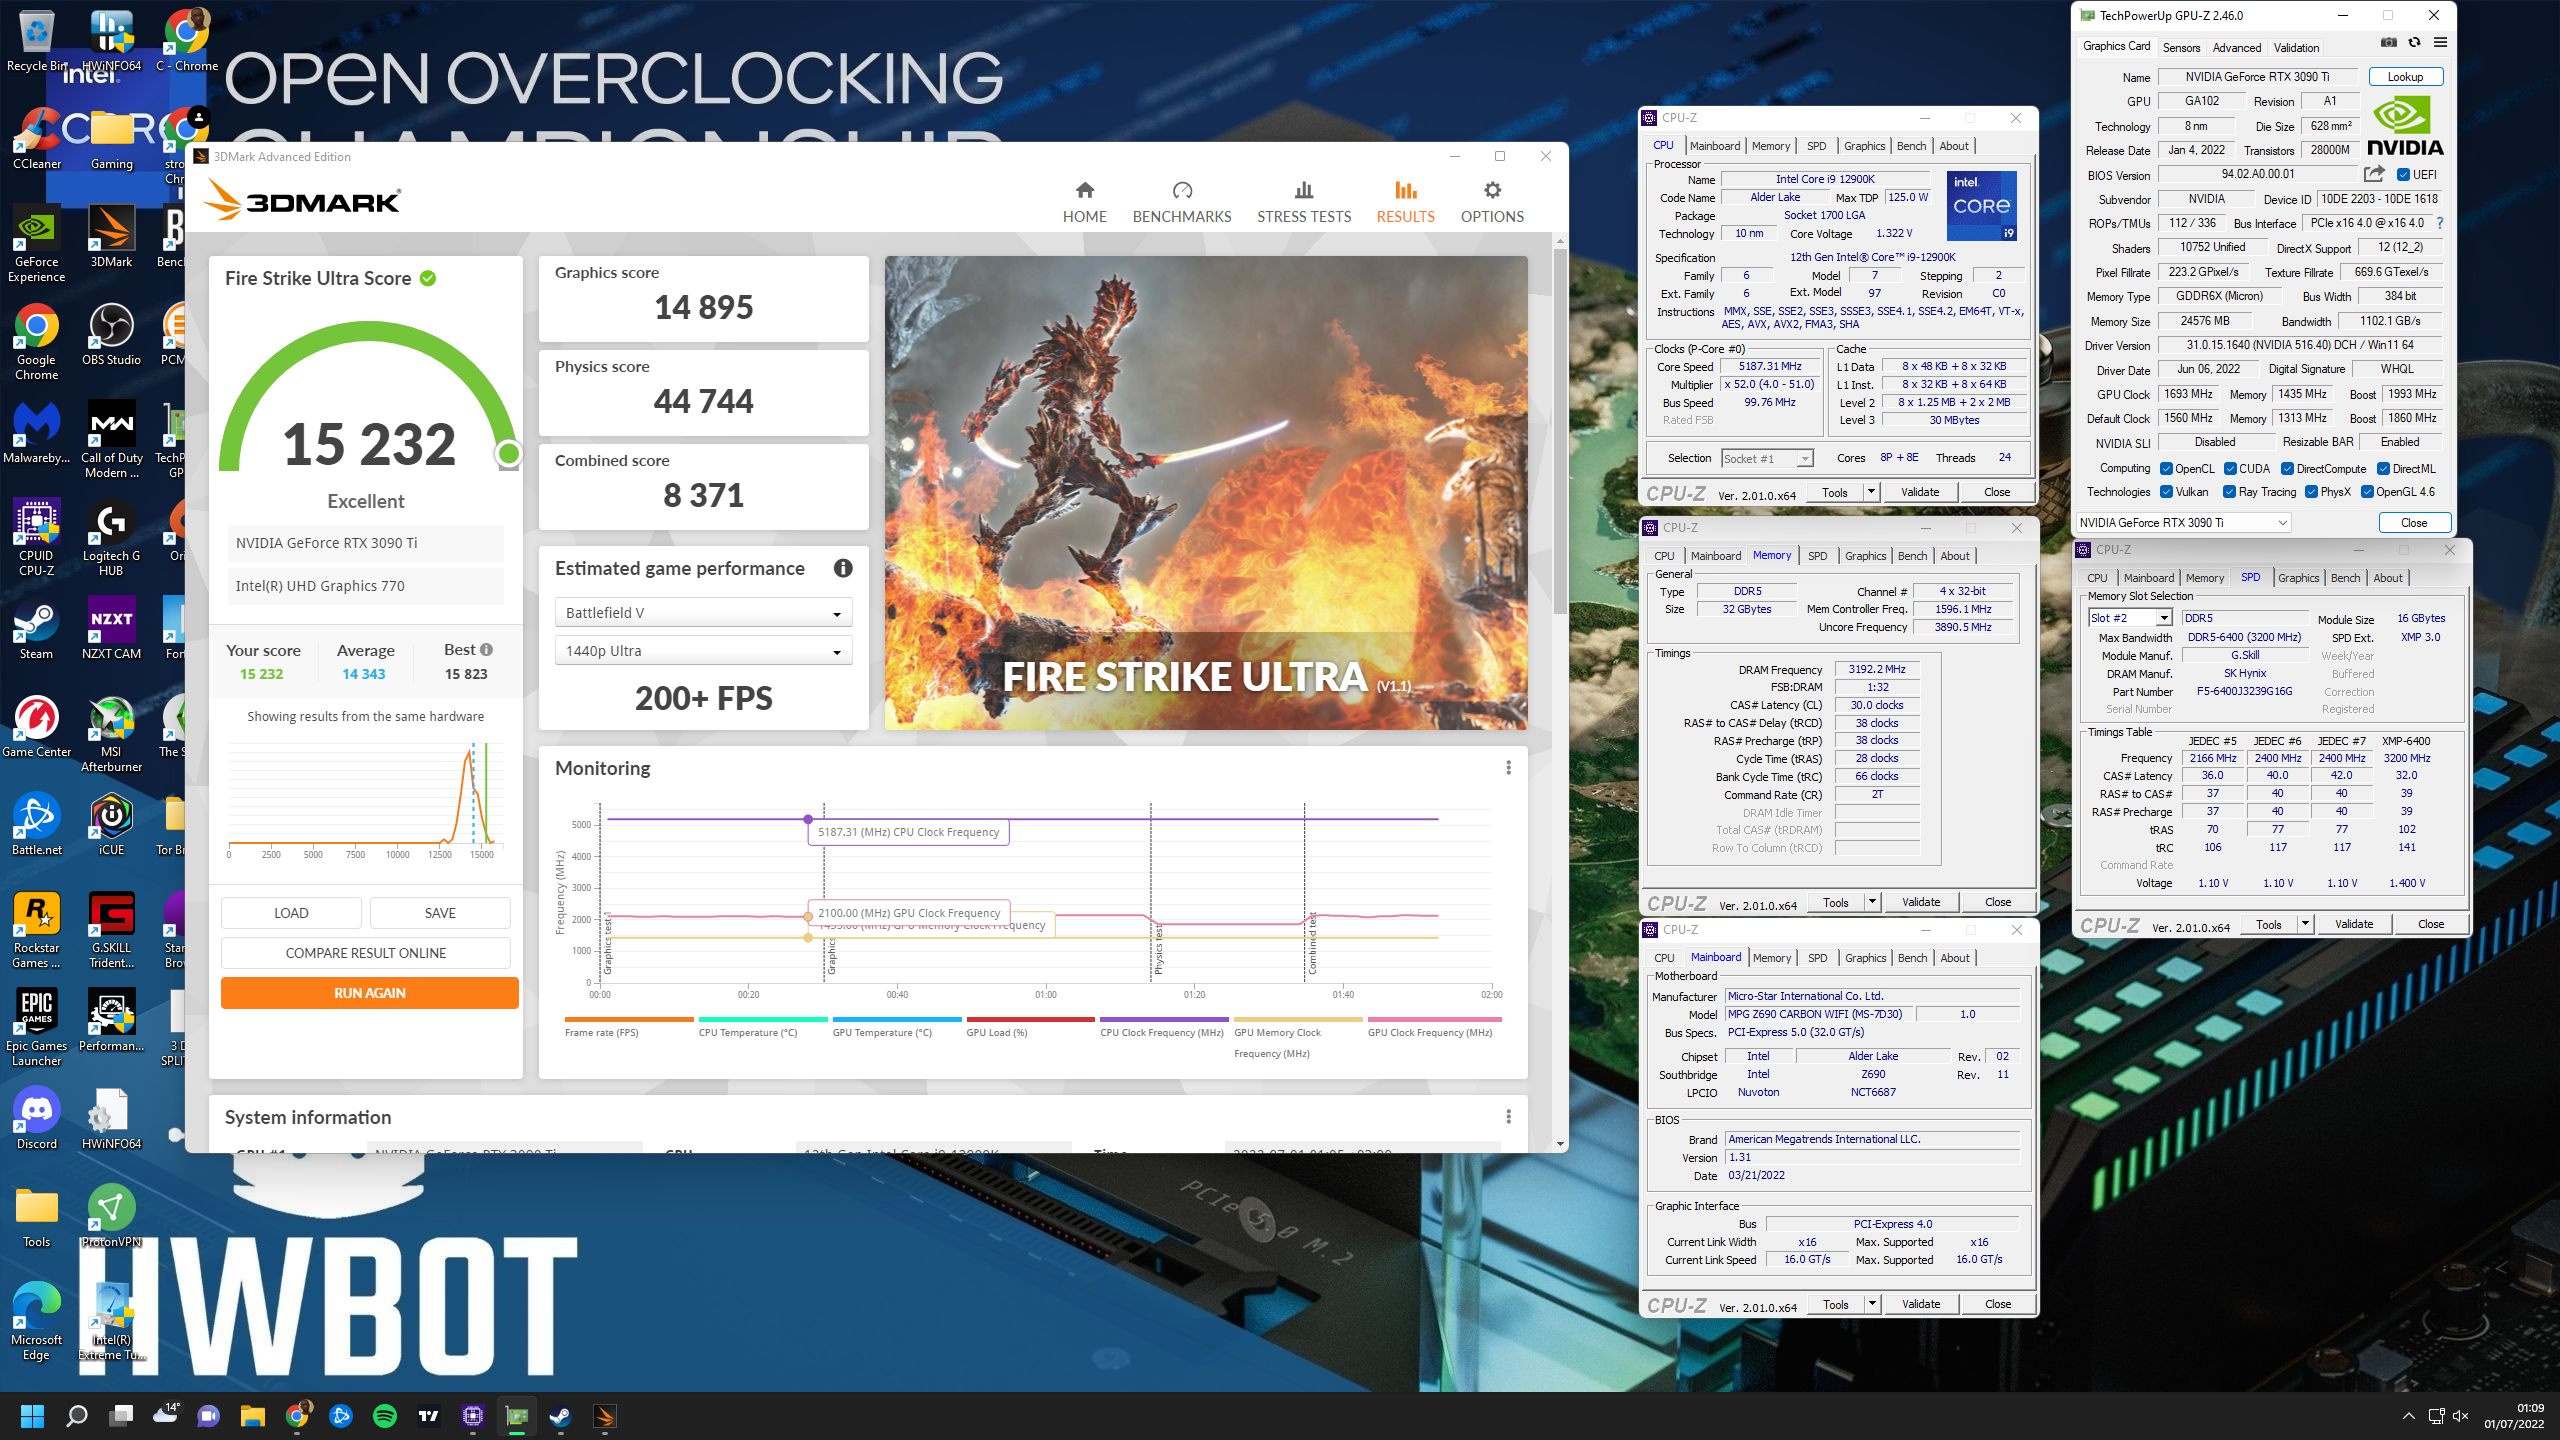Click the Windows Start button
2560x1440 pixels.
click(32, 1416)
